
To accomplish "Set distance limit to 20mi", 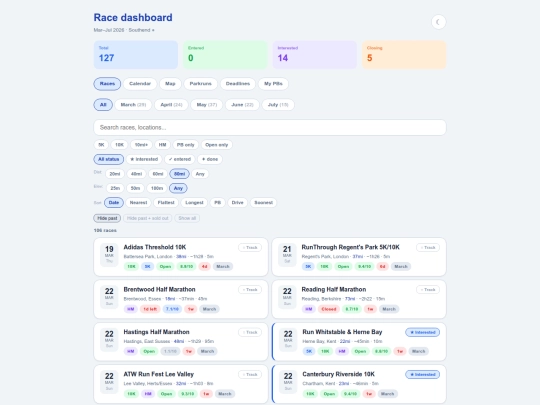I will click(115, 174).
